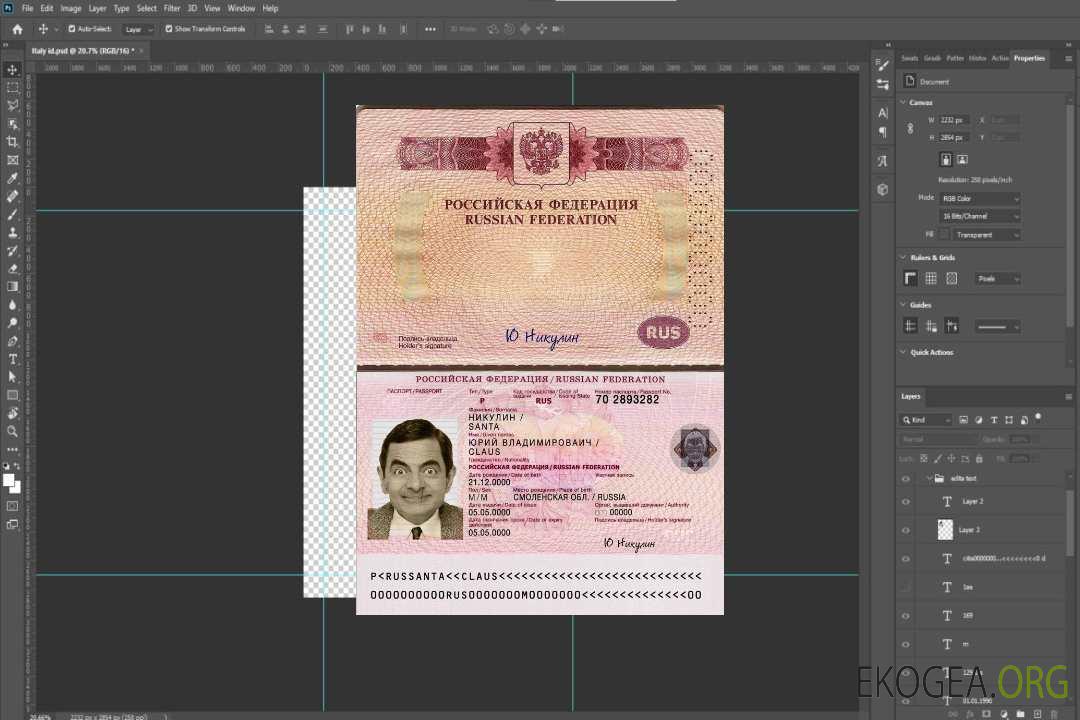Image resolution: width=1080 pixels, height=720 pixels.
Task: Open the Character panel icon
Action: (882, 113)
